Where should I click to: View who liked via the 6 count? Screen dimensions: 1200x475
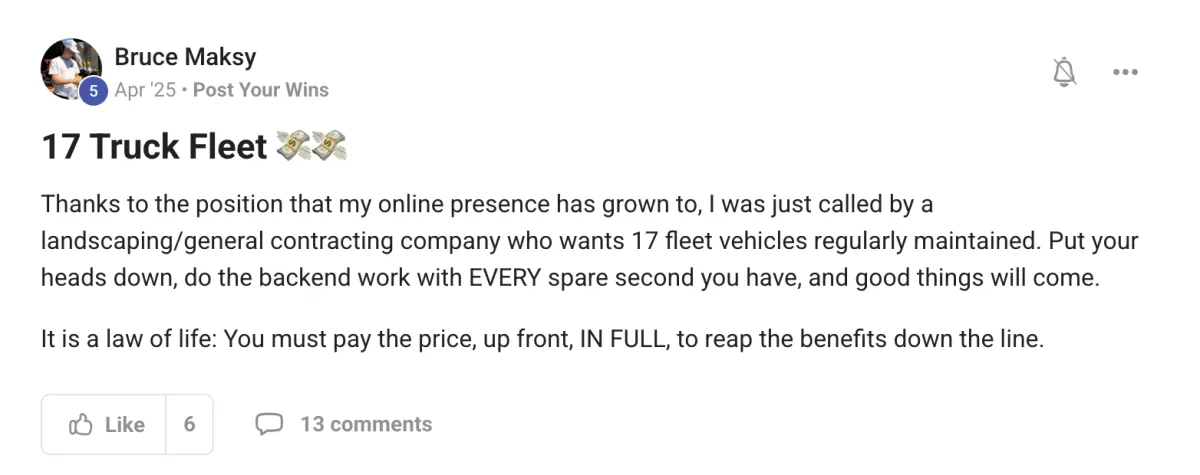[x=189, y=425]
